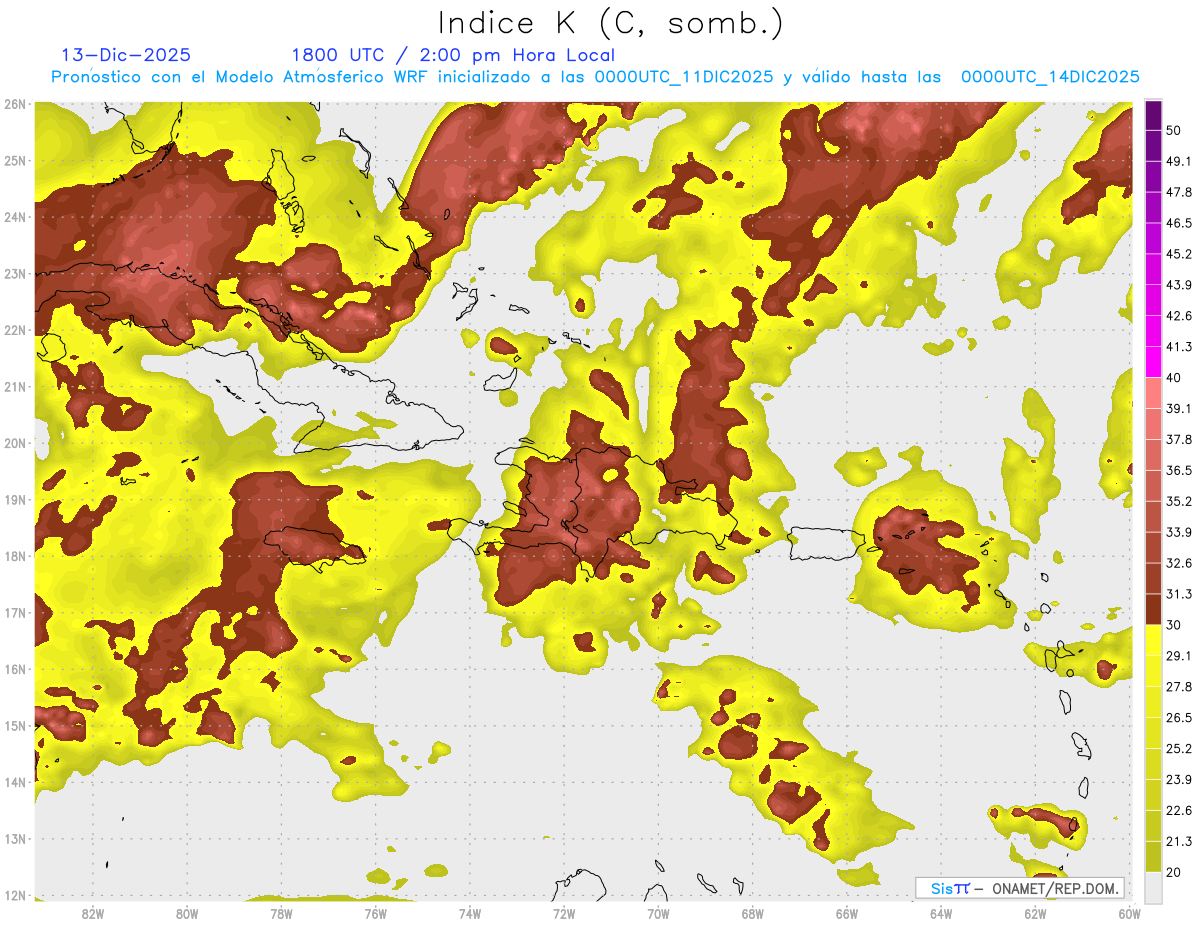Click the gray swatch below the 20 label
1200x927 pixels.
click(1153, 887)
